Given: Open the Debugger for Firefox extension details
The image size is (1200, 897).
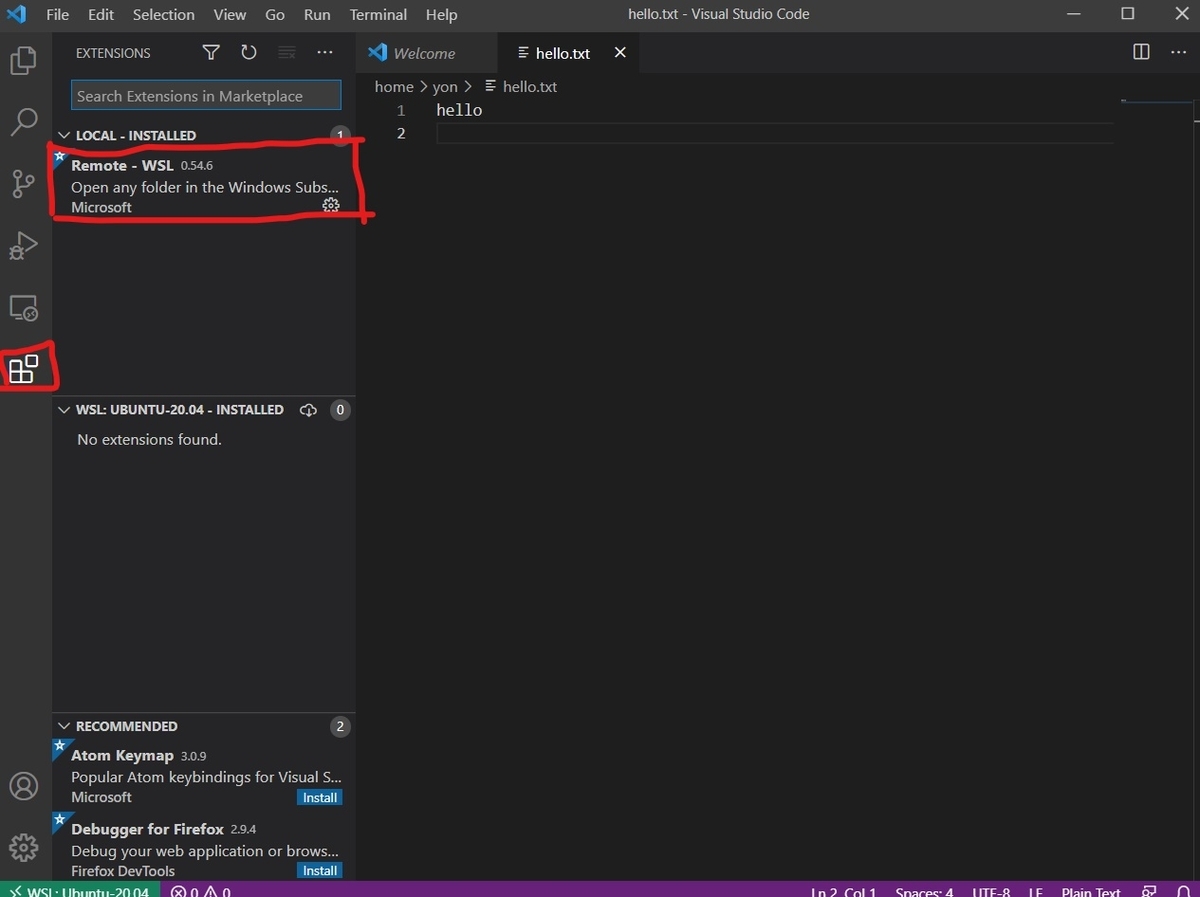Looking at the screenshot, I should (x=204, y=849).
